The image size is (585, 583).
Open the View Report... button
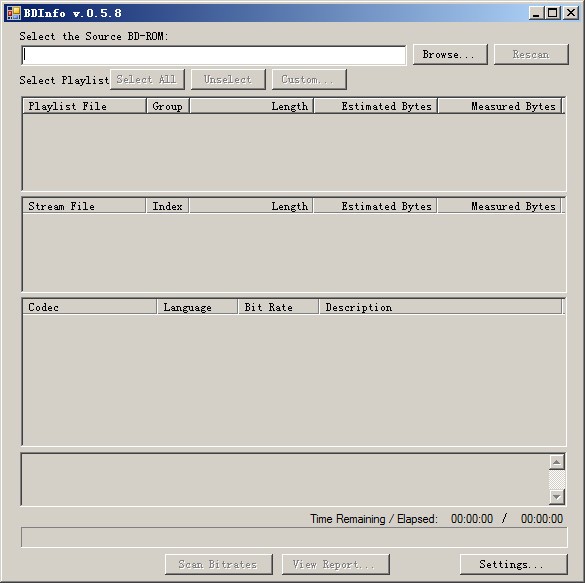point(336,564)
